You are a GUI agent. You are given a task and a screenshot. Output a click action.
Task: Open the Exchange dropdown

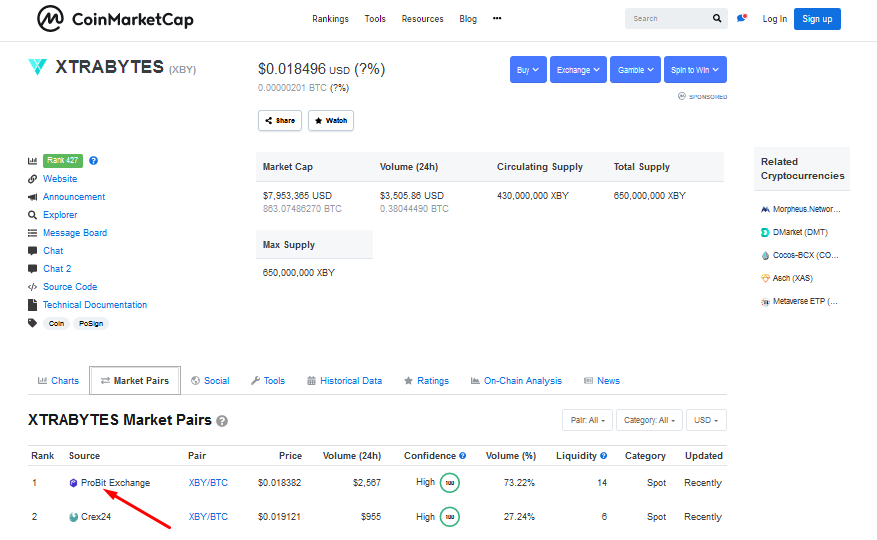pyautogui.click(x=578, y=69)
